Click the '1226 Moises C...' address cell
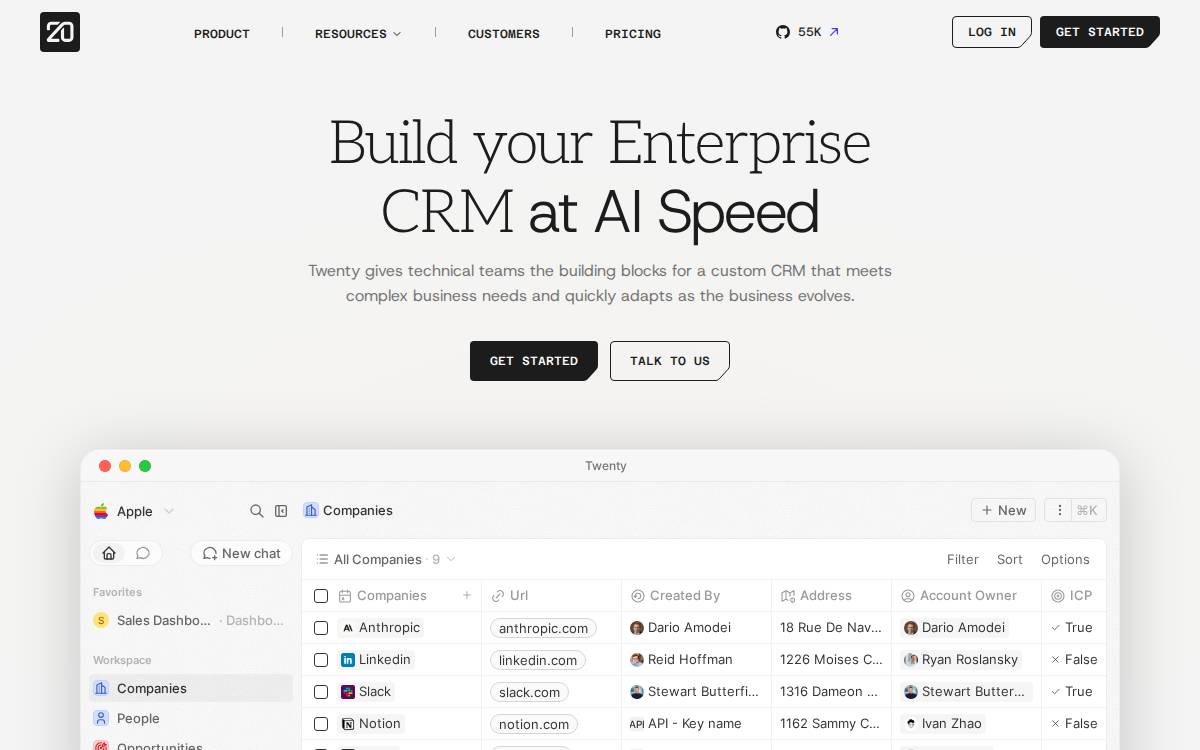Image resolution: width=1200 pixels, height=750 pixels. click(x=831, y=660)
